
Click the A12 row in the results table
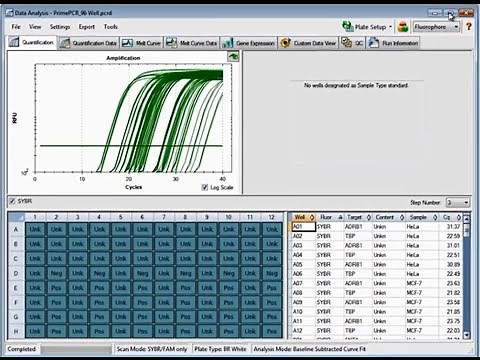(377, 331)
